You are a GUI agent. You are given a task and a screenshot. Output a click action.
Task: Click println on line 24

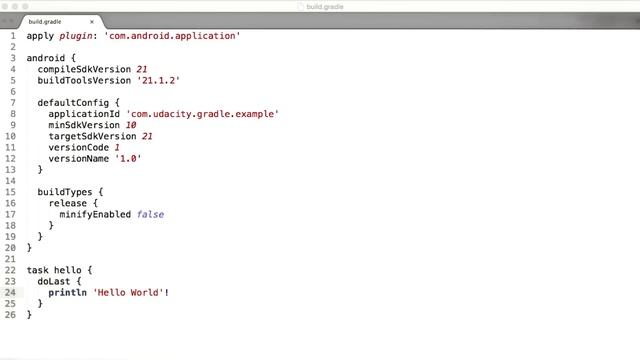67,293
